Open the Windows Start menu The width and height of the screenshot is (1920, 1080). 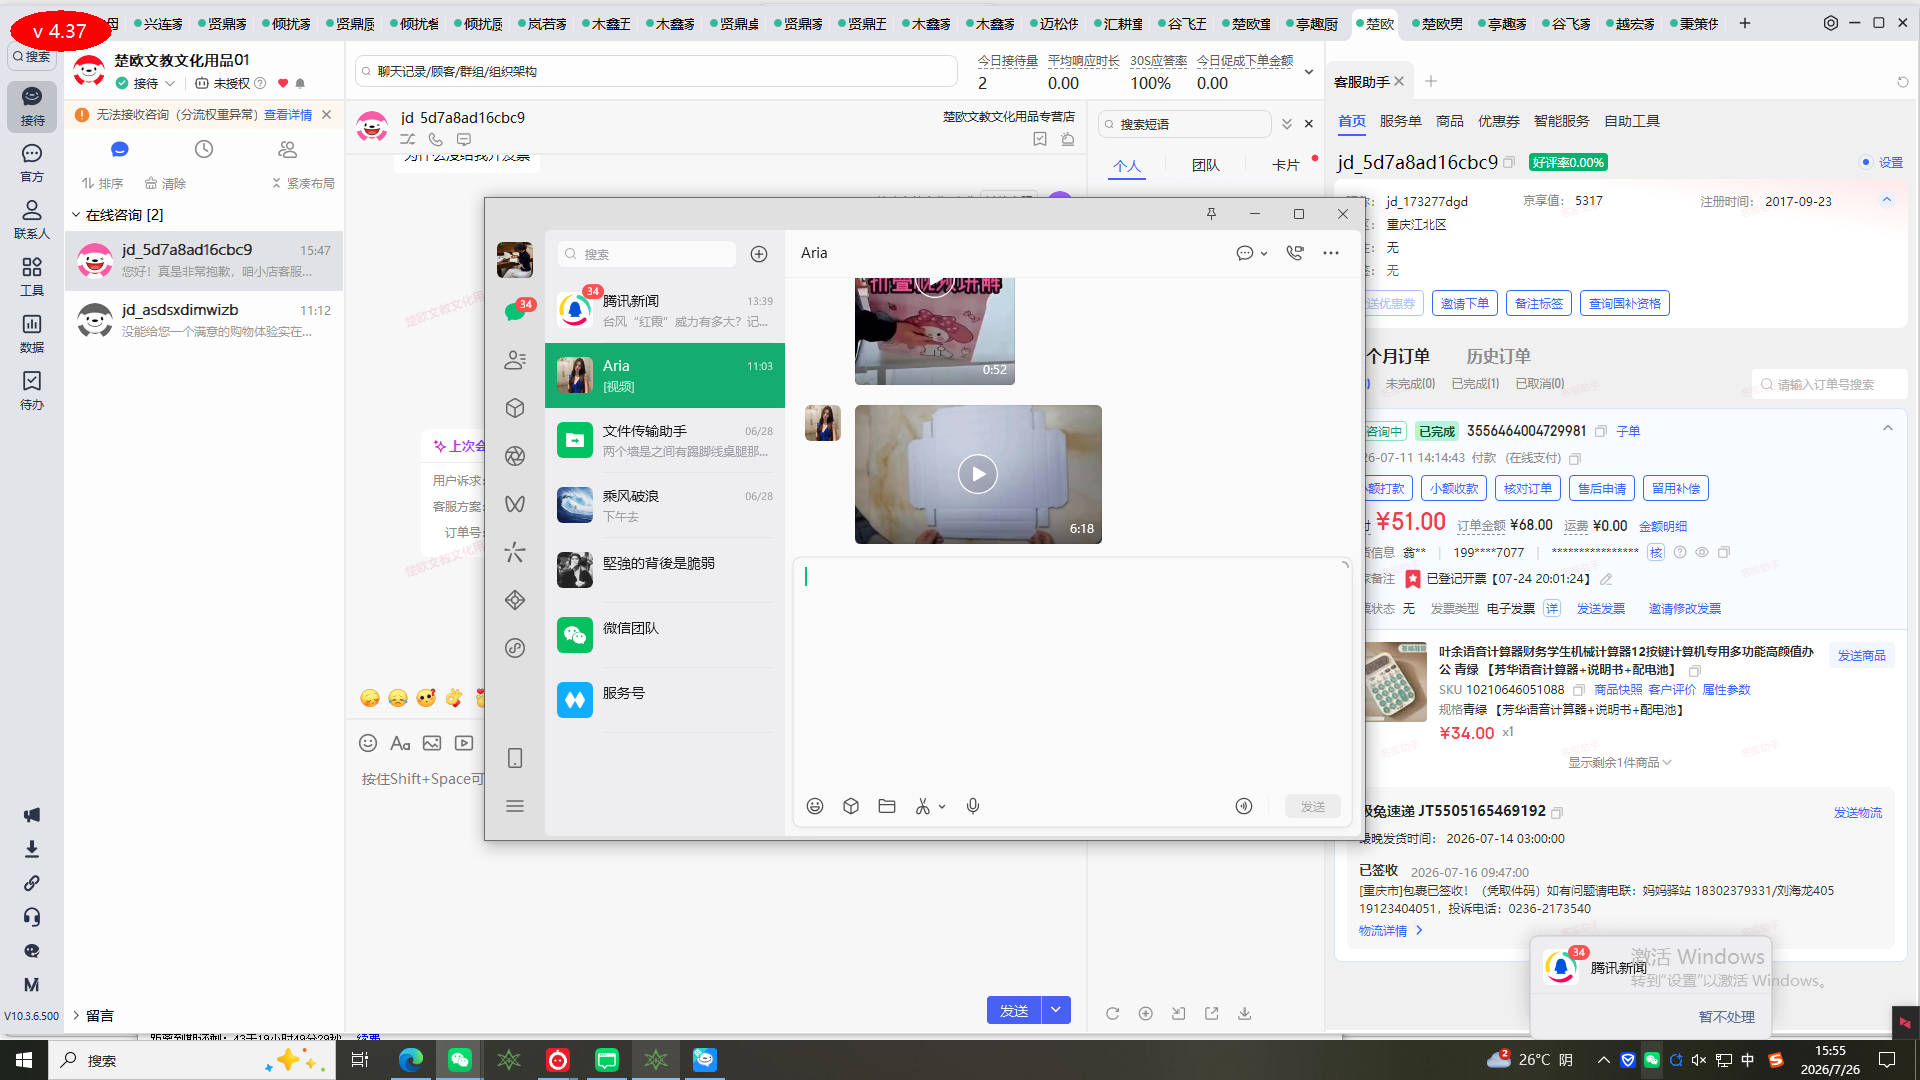24,1060
